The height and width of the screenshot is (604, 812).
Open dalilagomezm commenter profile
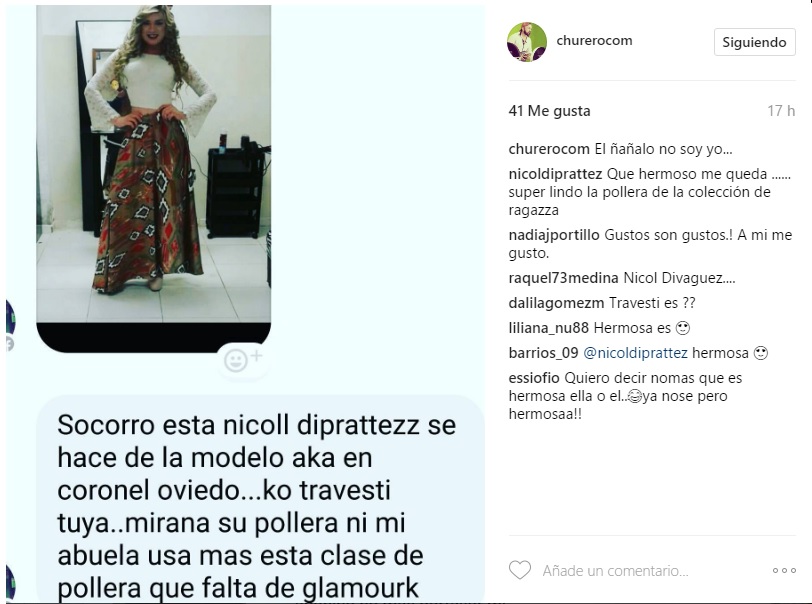pyautogui.click(x=556, y=303)
